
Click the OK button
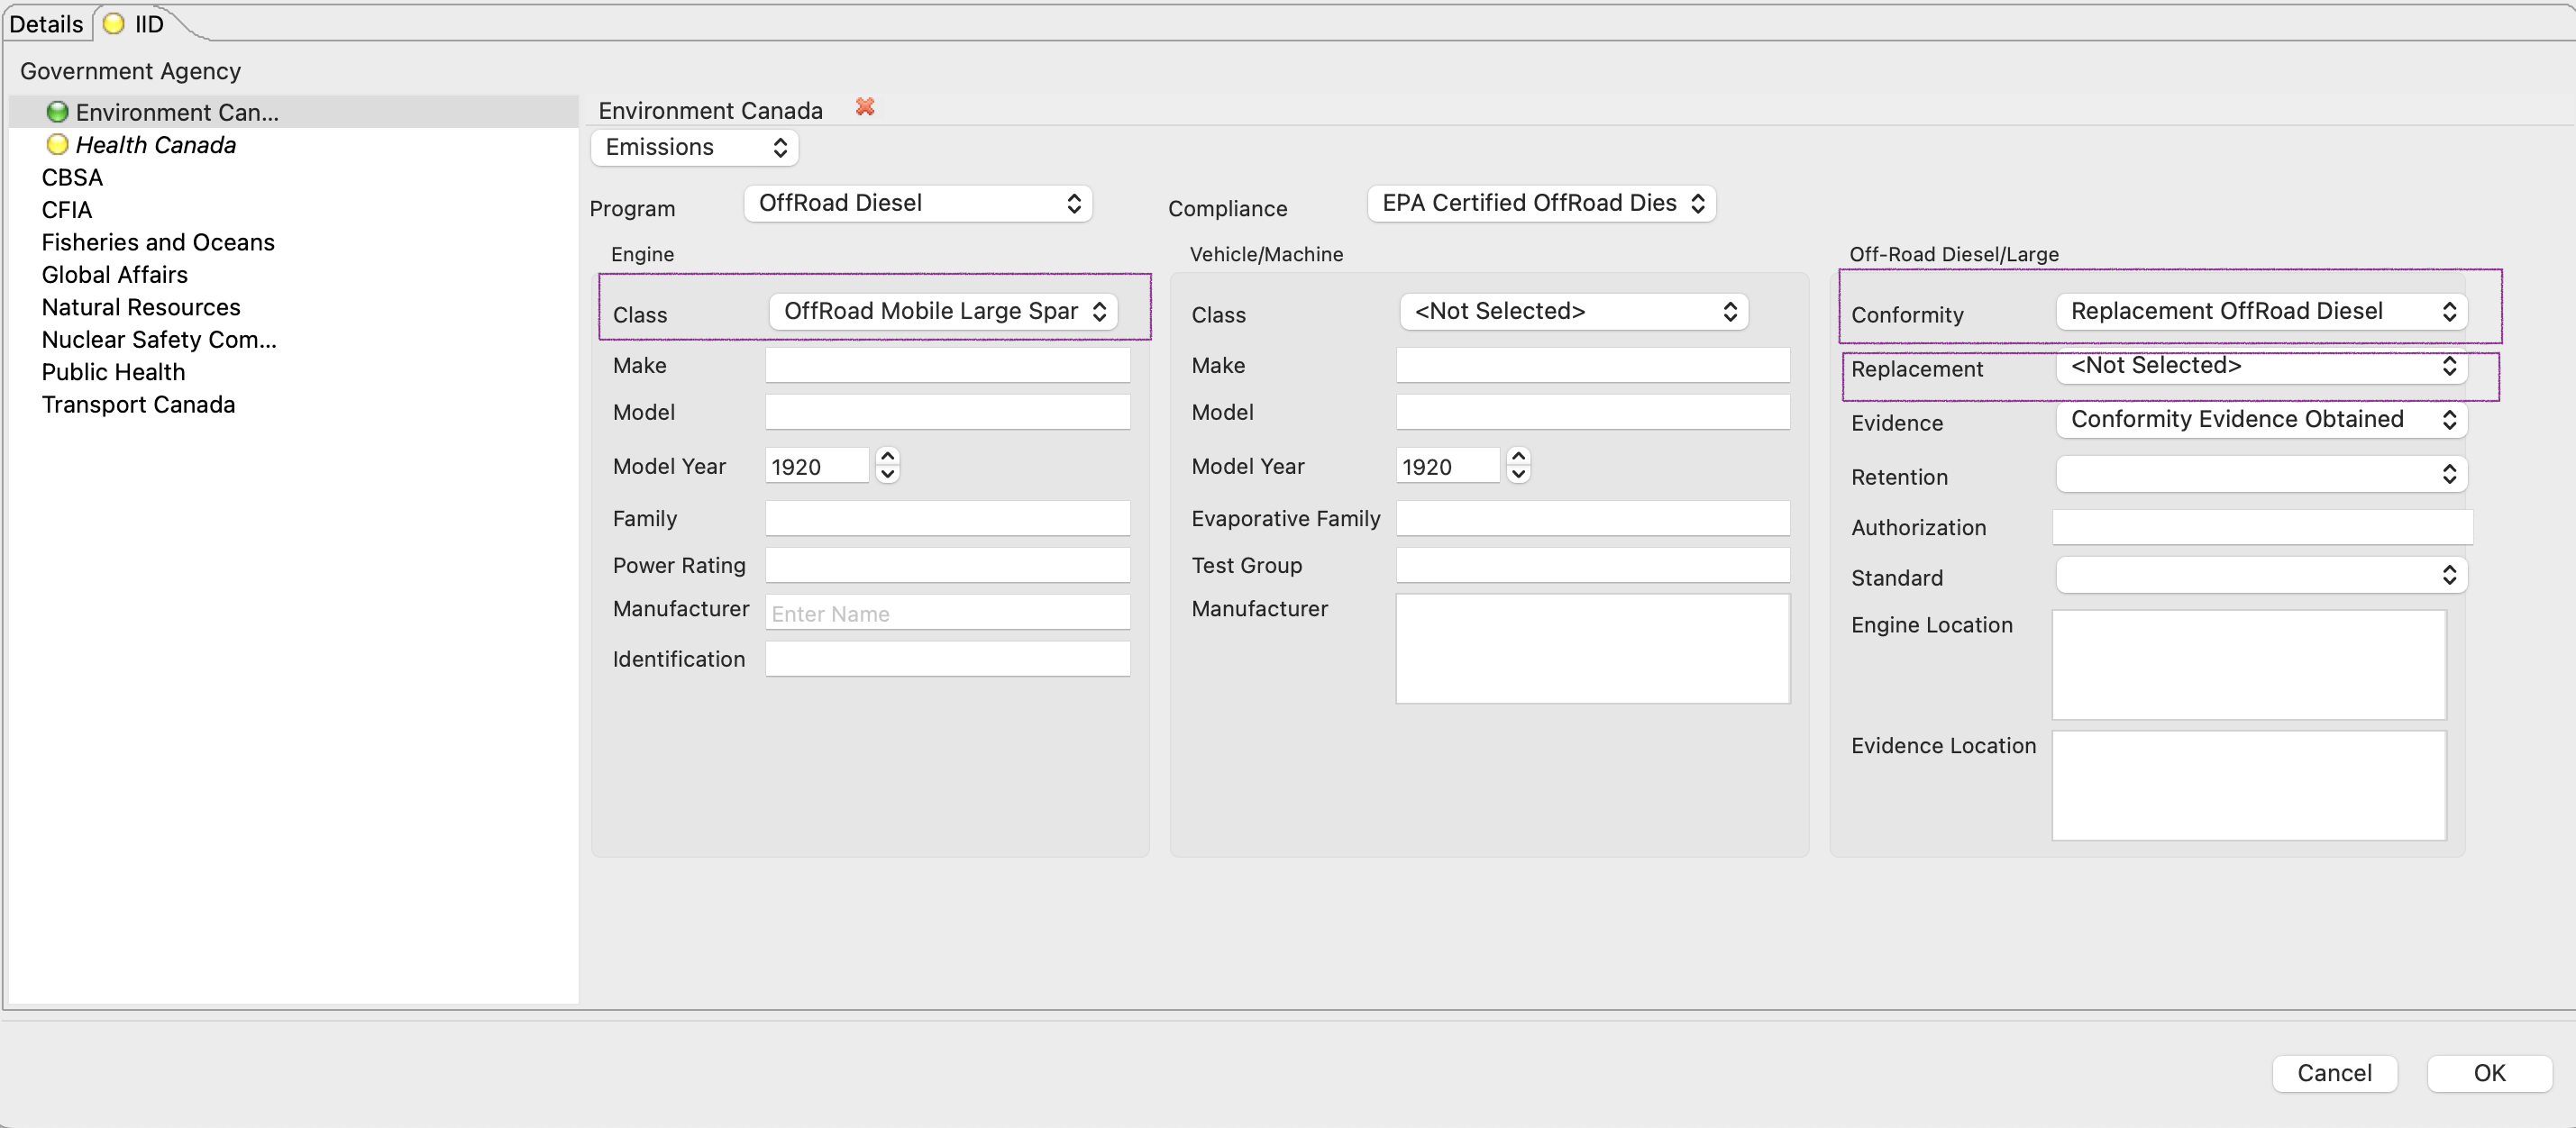click(x=2489, y=1073)
